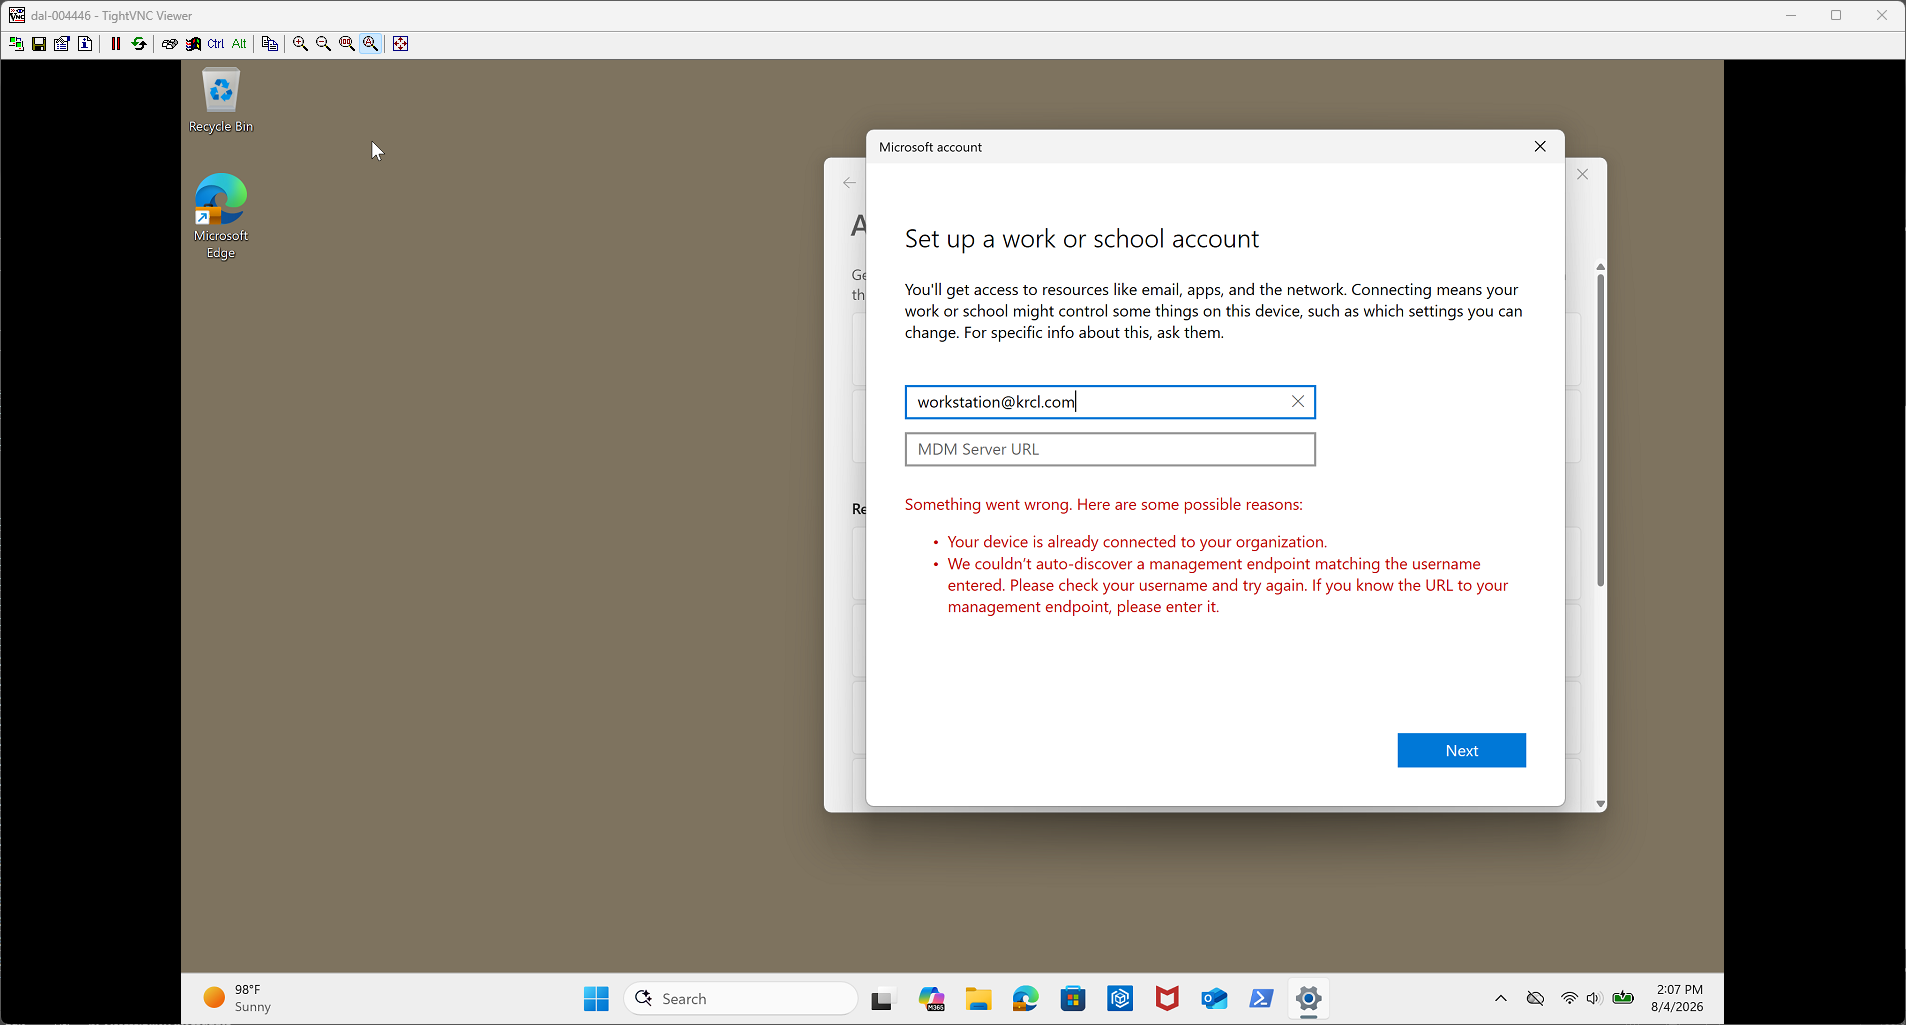The image size is (1906, 1025).
Task: Click the cloud sync-off tray icon
Action: (1535, 998)
